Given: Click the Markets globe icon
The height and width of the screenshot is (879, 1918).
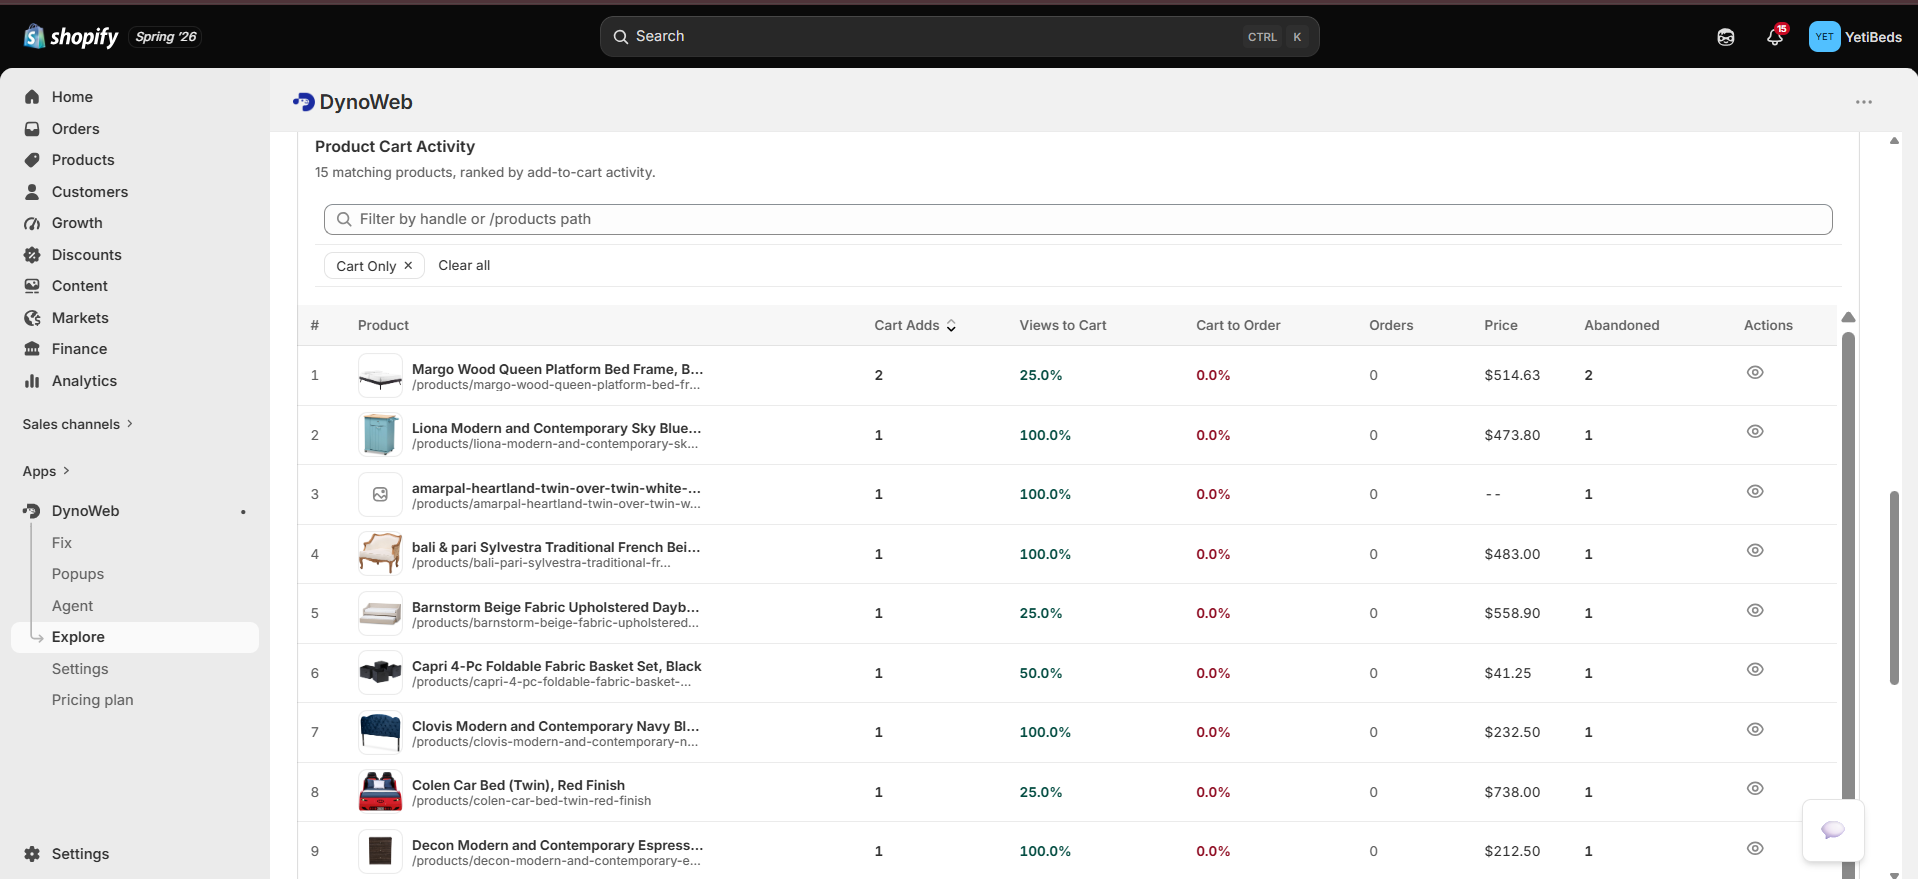Looking at the screenshot, I should pos(32,318).
